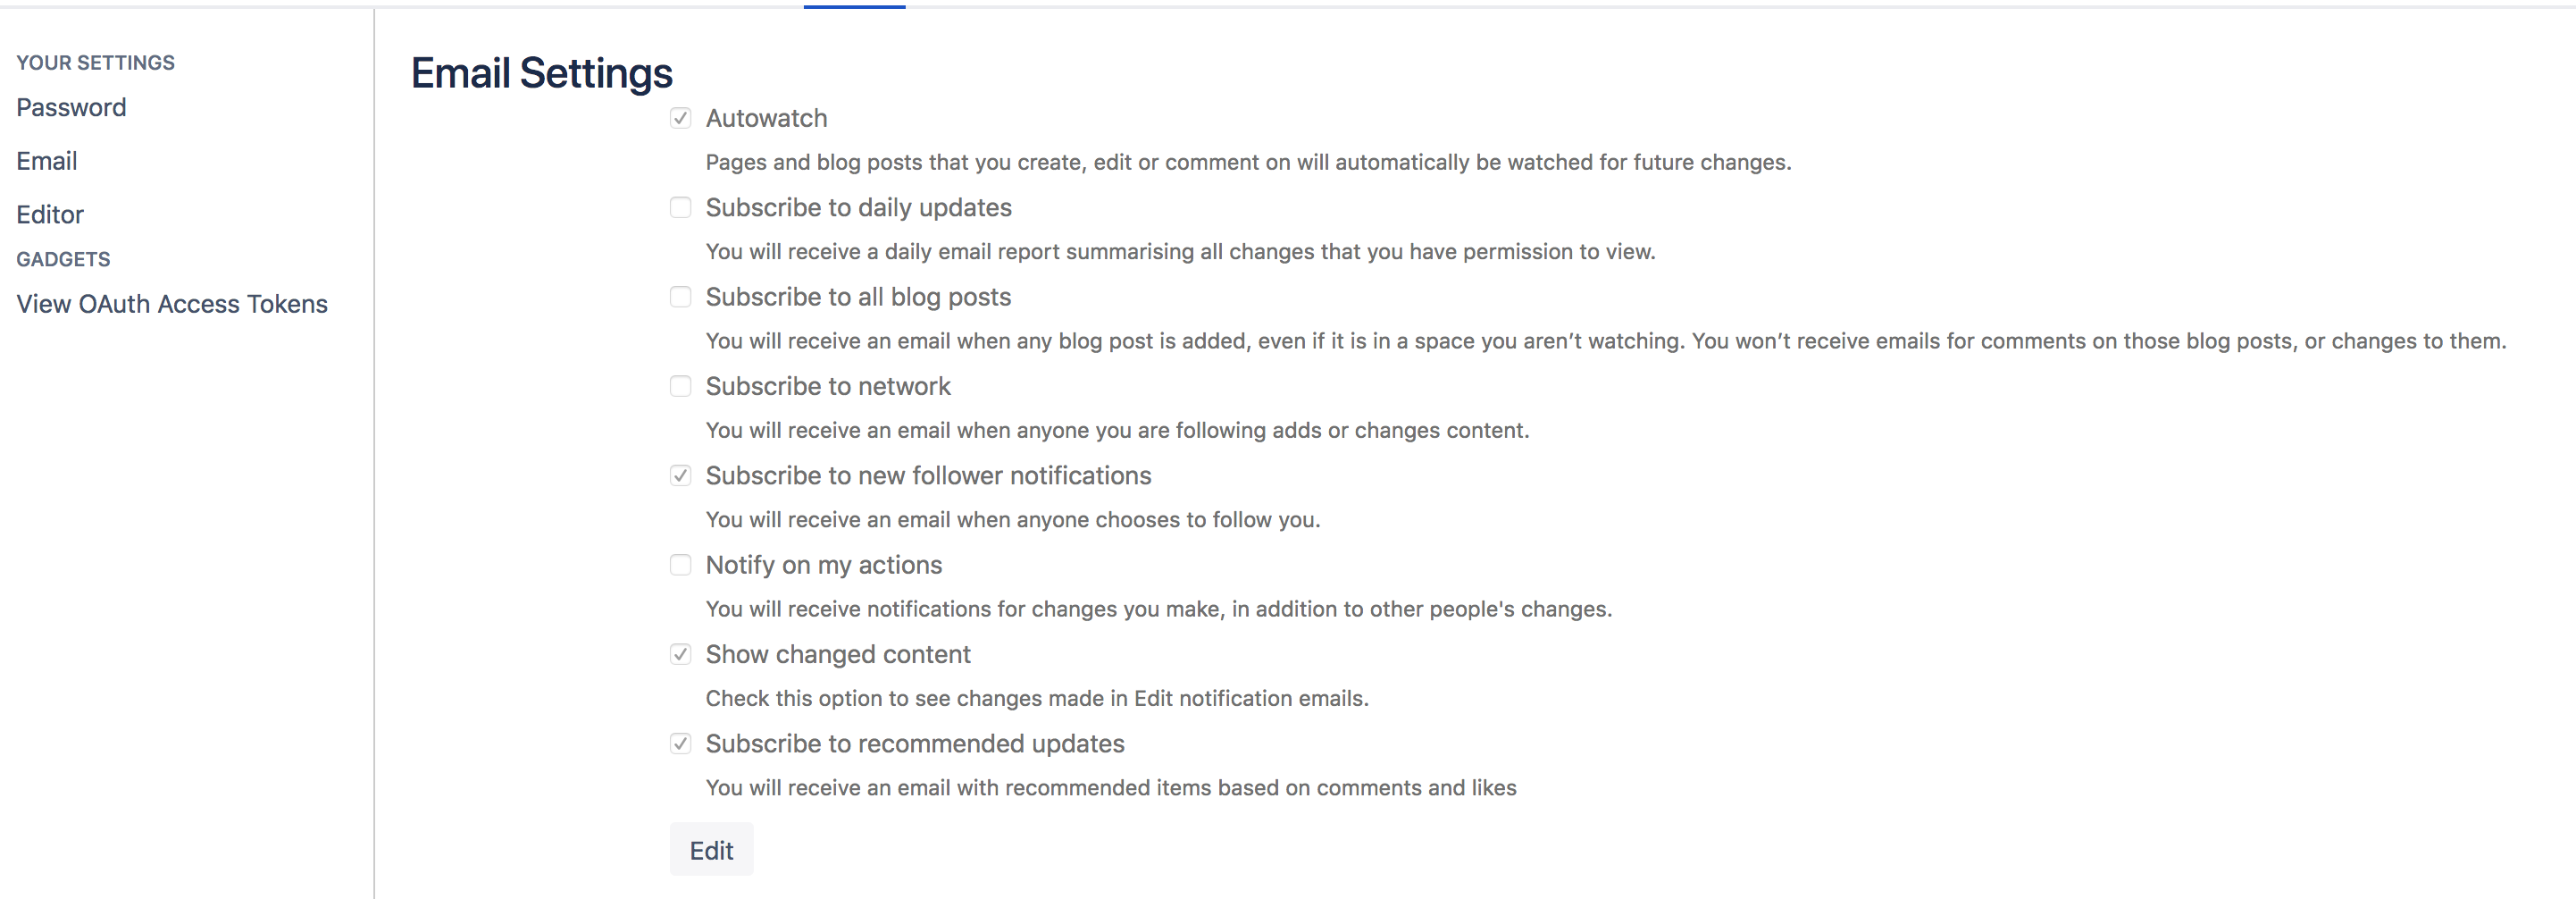Uncheck Subscribe to new follower notifications
The image size is (2576, 899).
point(681,476)
